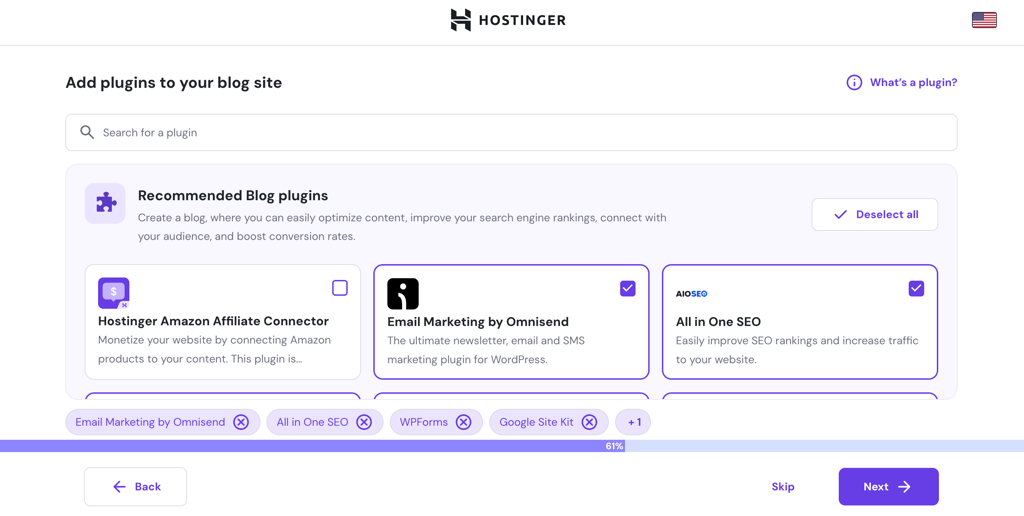This screenshot has width=1024, height=516.
Task: Select the All in One SEO card title
Action: point(718,321)
